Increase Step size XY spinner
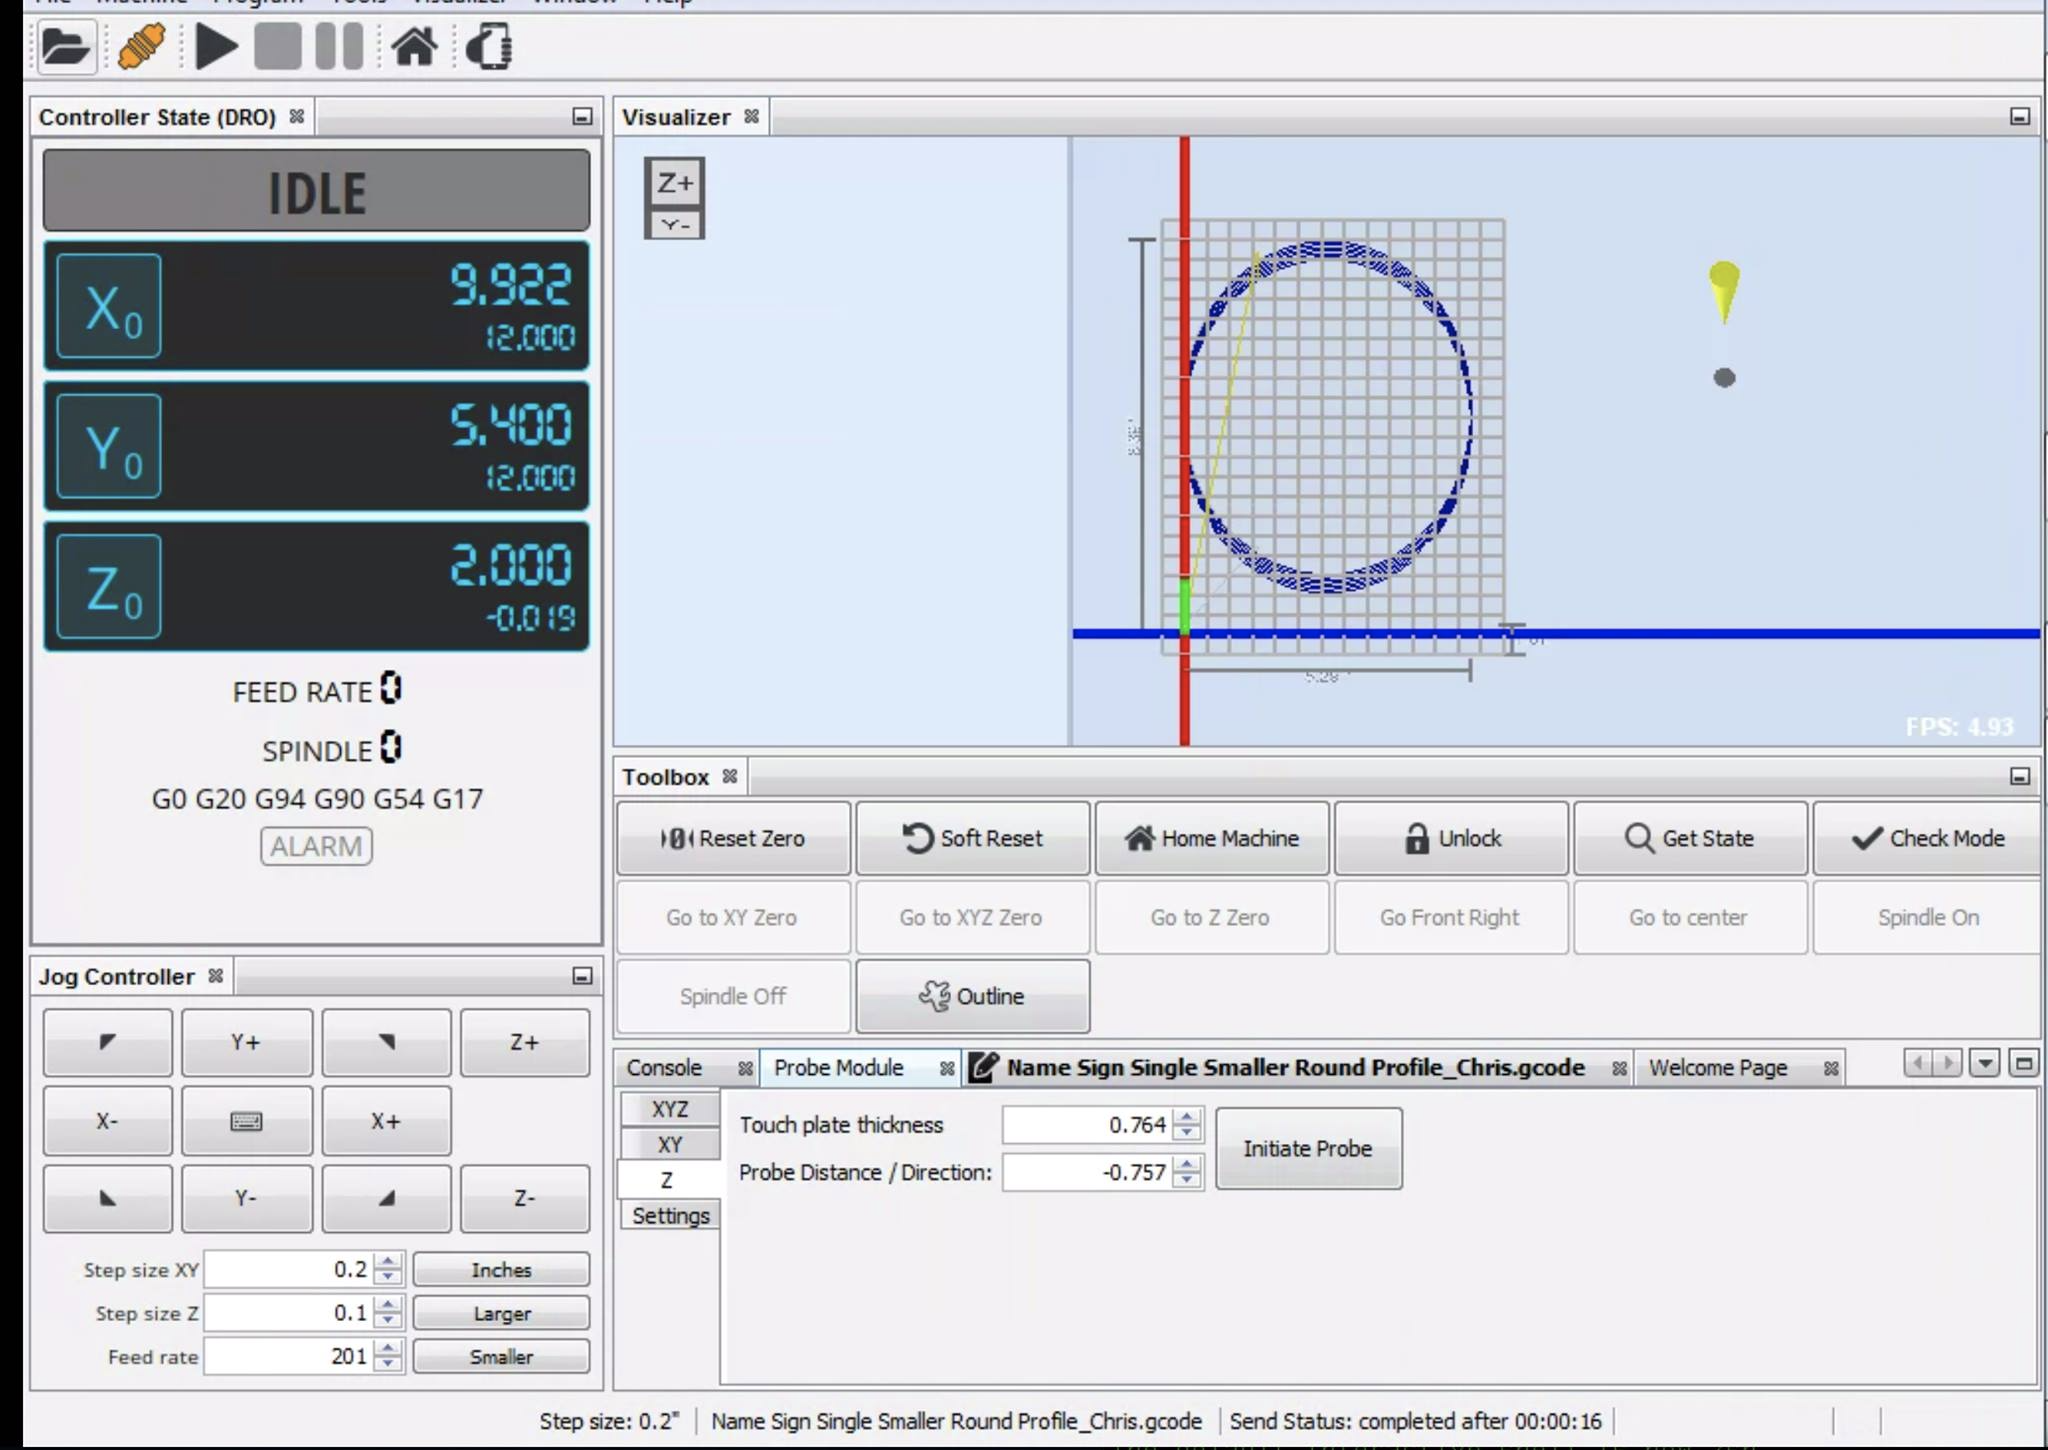This screenshot has width=2048, height=1450. pyautogui.click(x=388, y=1262)
